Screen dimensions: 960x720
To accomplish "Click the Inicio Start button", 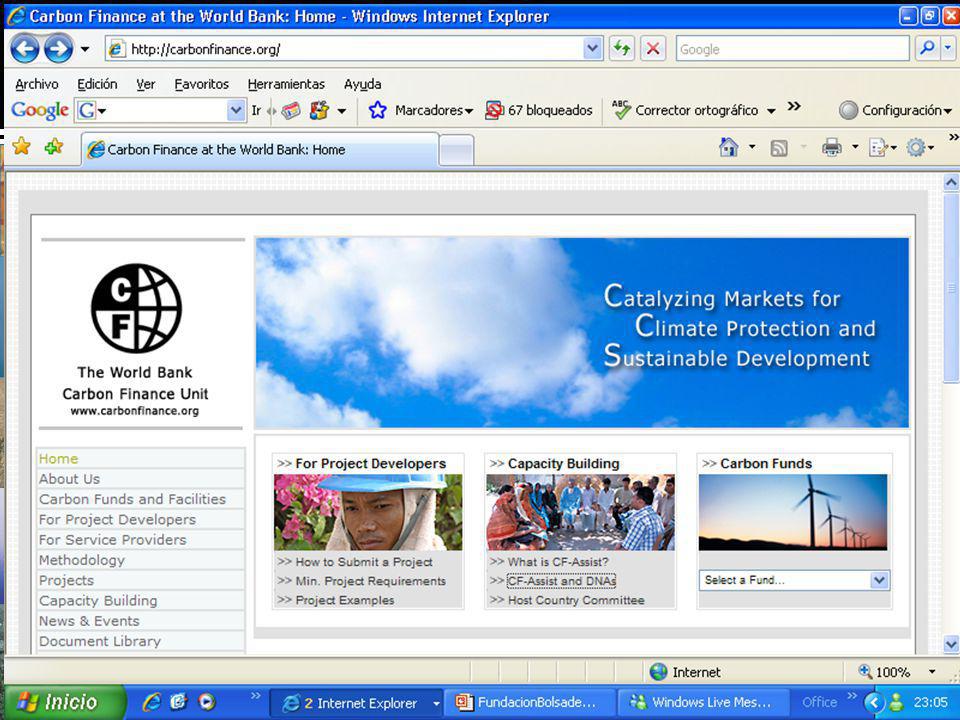I will point(64,702).
